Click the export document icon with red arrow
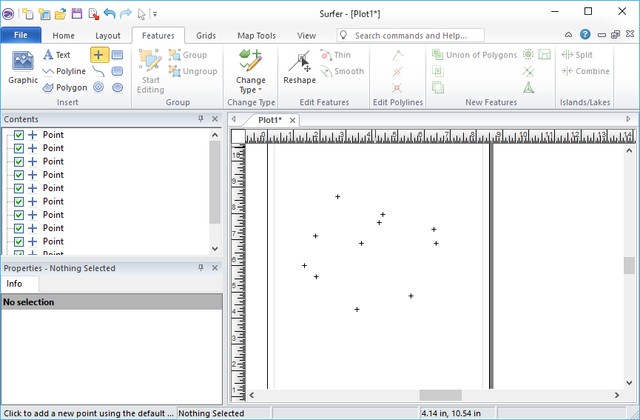The width and height of the screenshot is (640, 420). click(x=93, y=14)
